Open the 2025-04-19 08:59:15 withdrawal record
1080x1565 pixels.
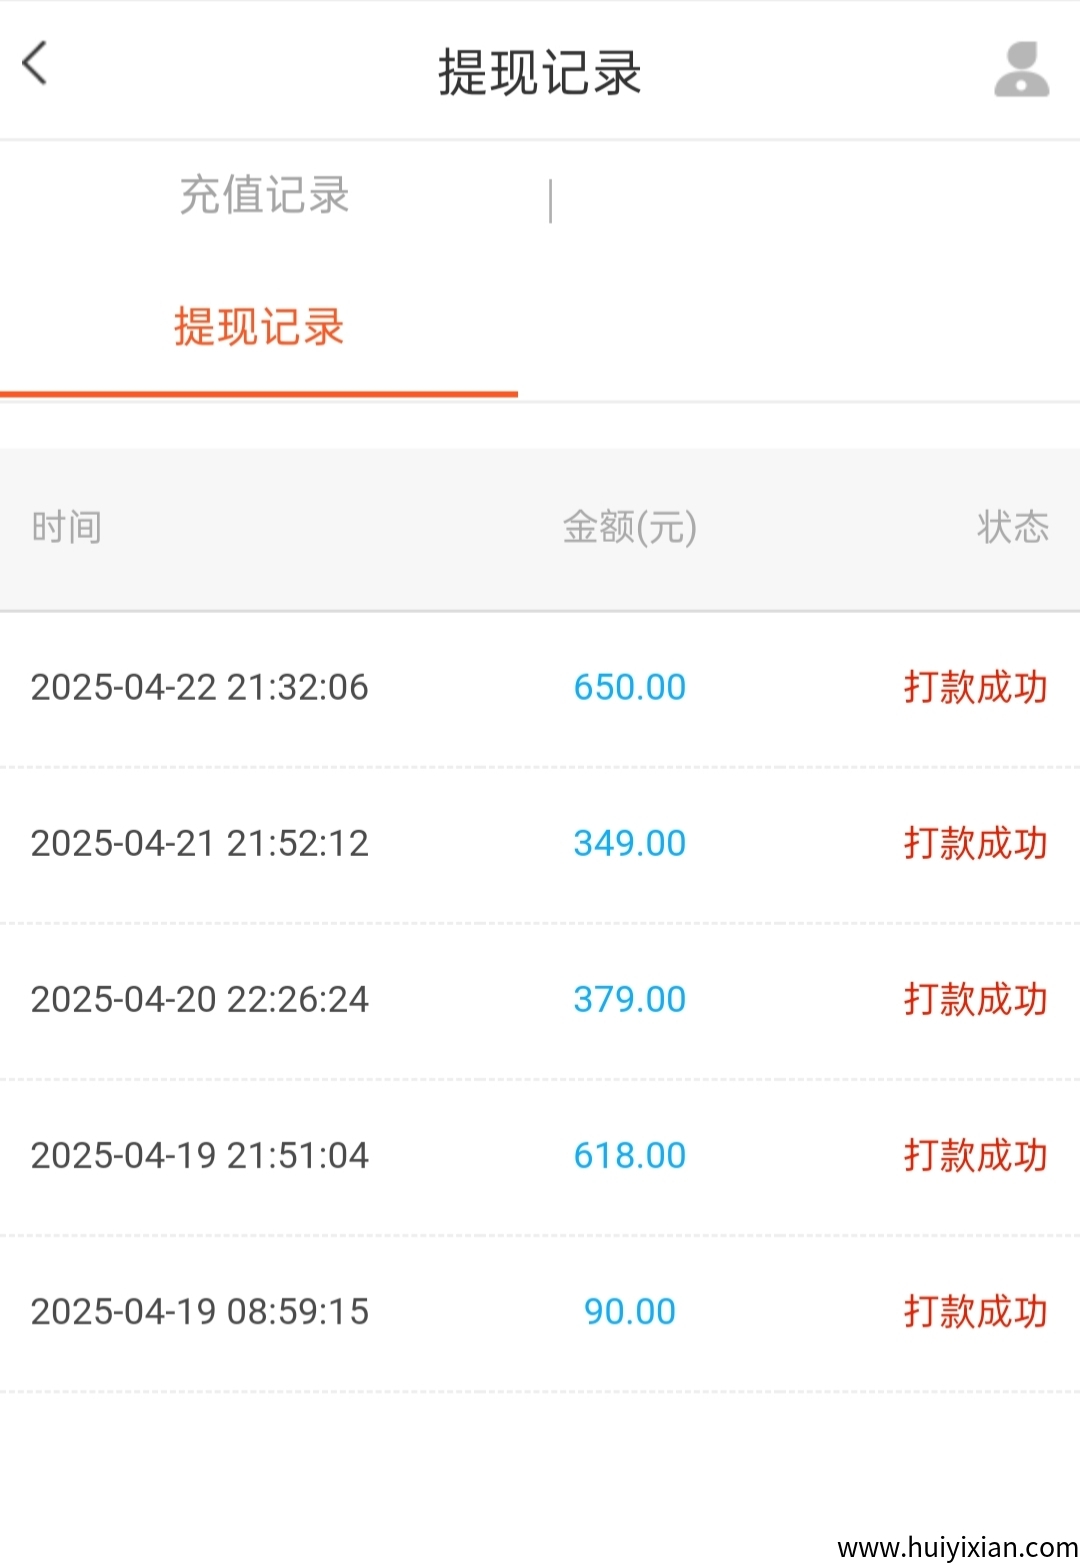click(x=200, y=1312)
